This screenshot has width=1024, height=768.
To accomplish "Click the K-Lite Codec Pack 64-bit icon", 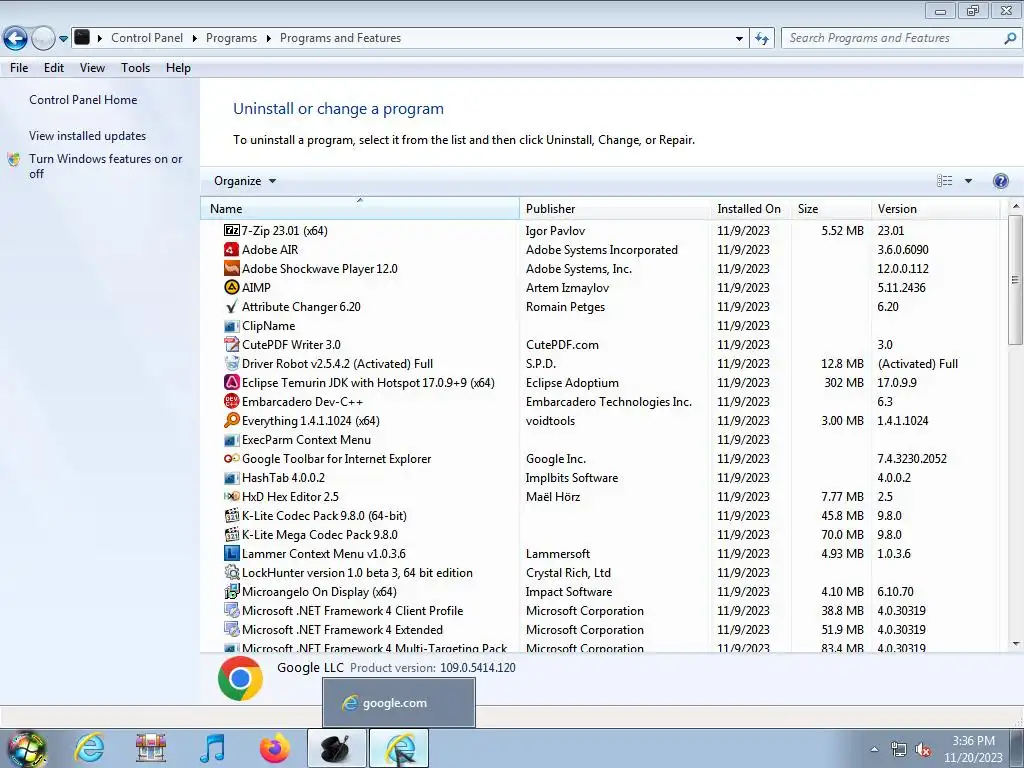I will click(231, 515).
